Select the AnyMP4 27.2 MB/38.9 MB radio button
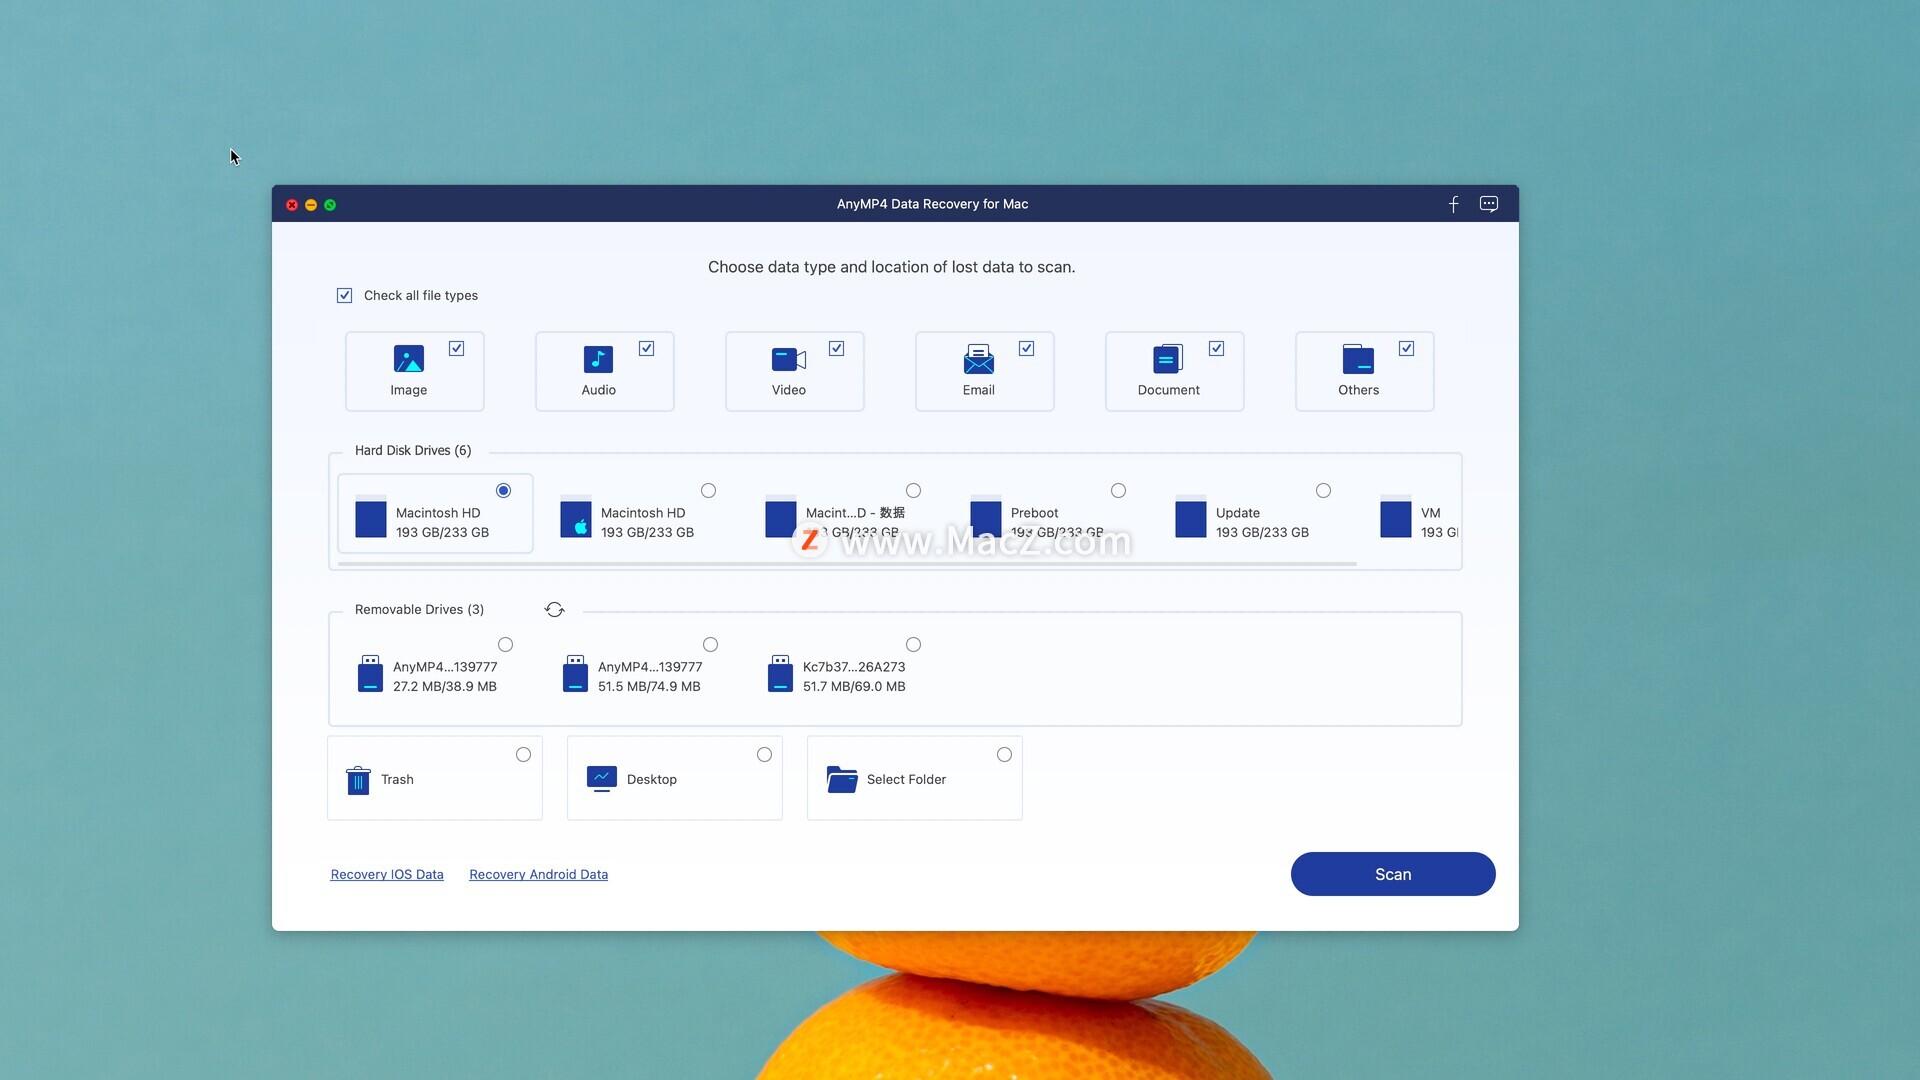 pos(505,644)
